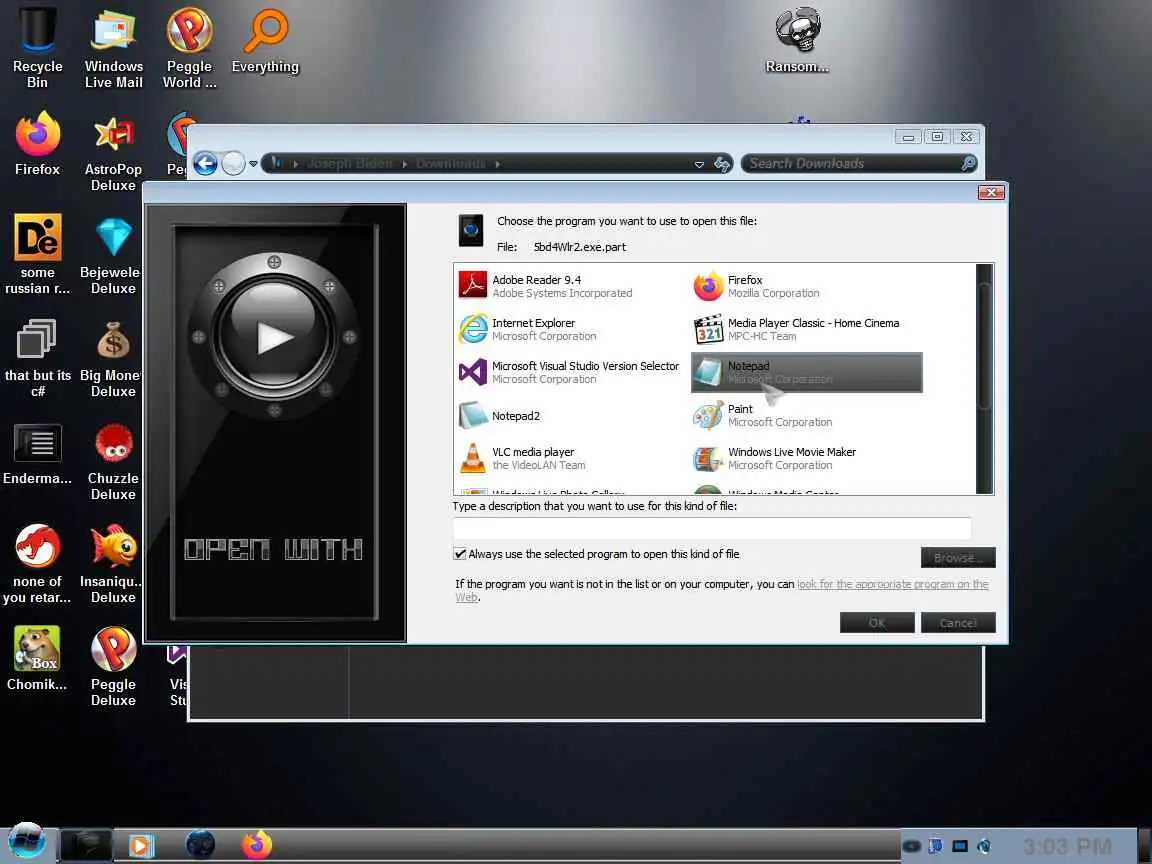Screen dimensions: 1152x864
Task: Select the Enderma... desktop icon
Action: [x=37, y=453]
